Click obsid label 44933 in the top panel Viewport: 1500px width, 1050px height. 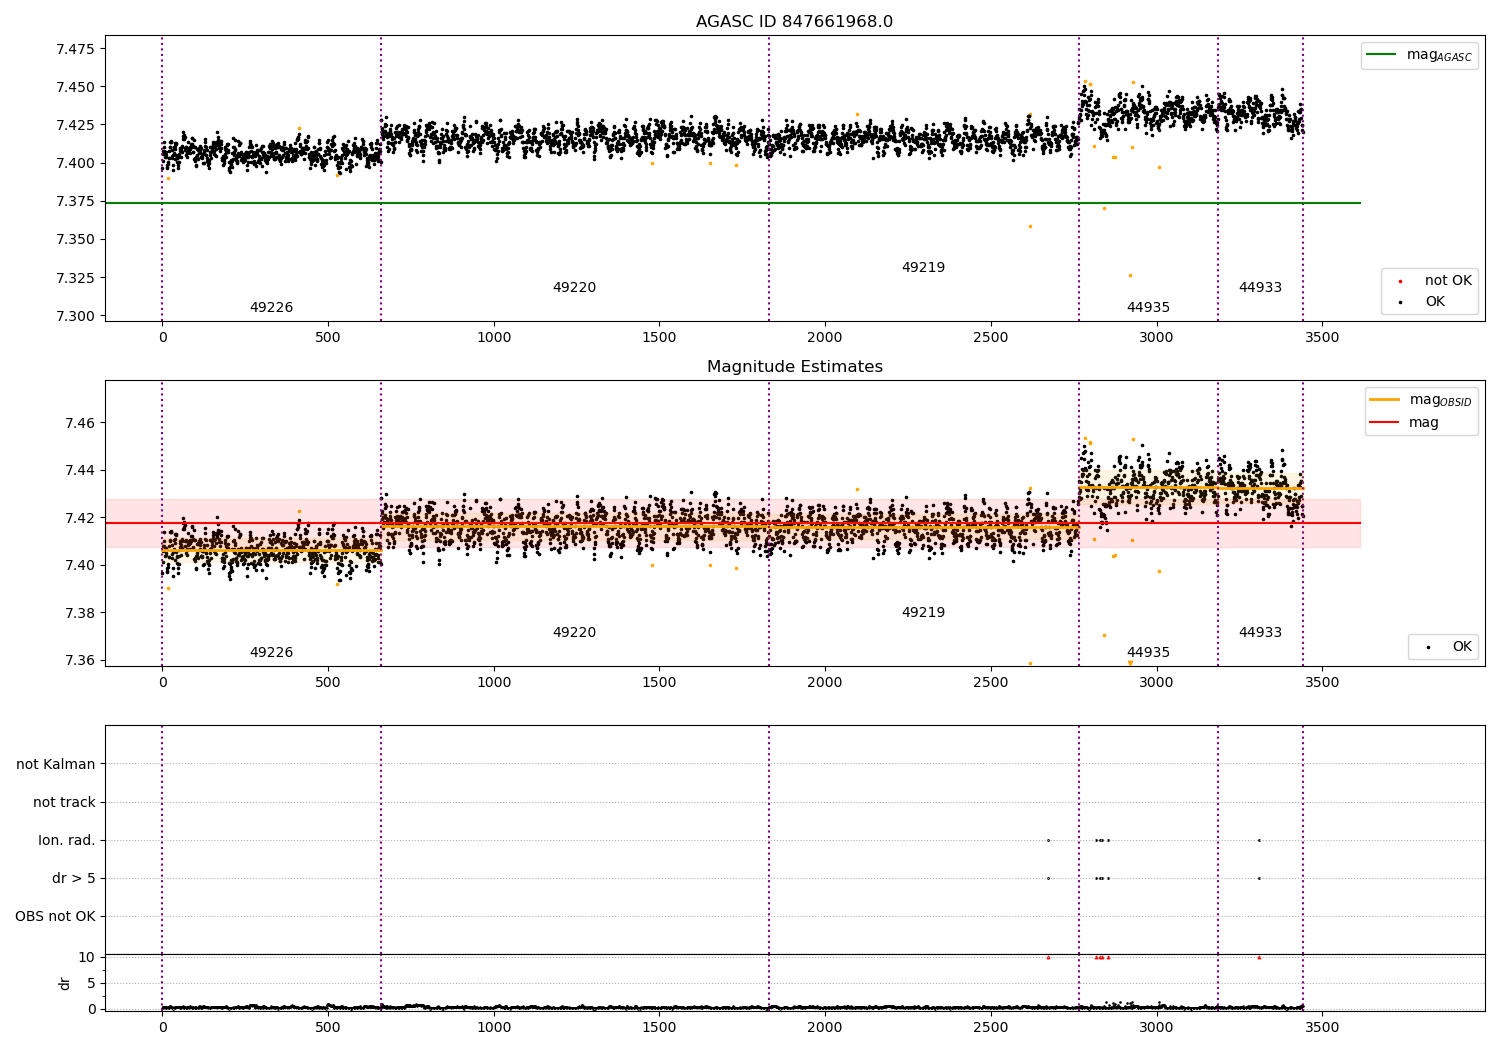[x=1260, y=288]
